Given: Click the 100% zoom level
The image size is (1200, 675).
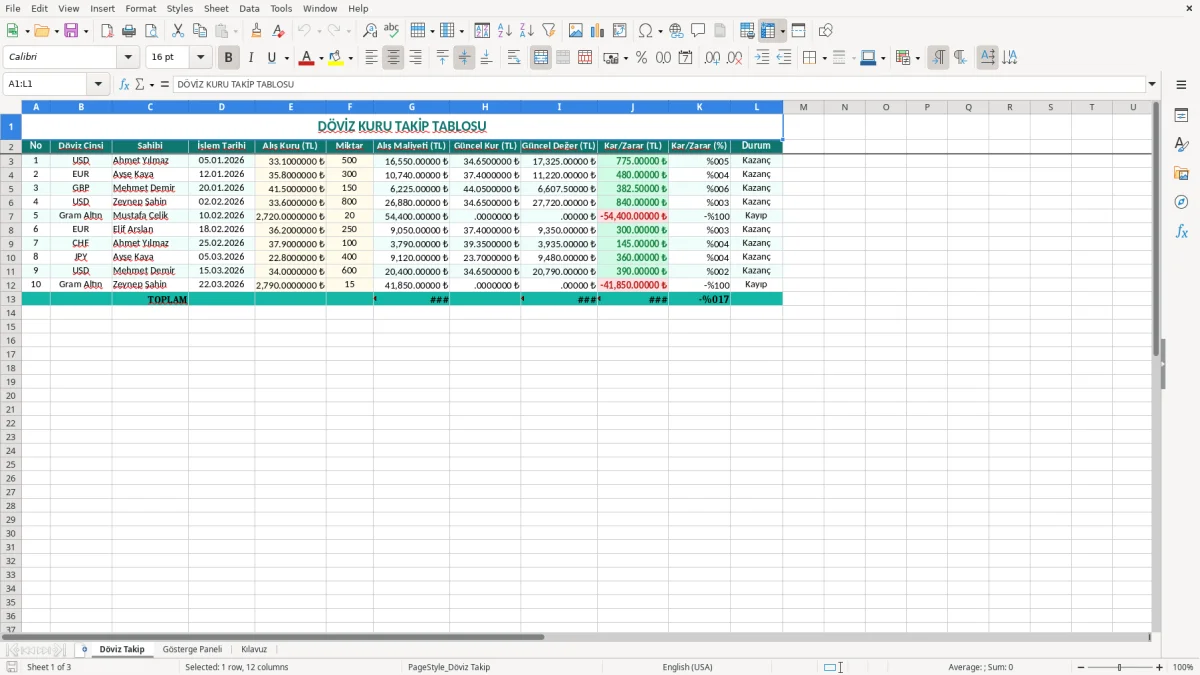Looking at the screenshot, I should click(1183, 667).
